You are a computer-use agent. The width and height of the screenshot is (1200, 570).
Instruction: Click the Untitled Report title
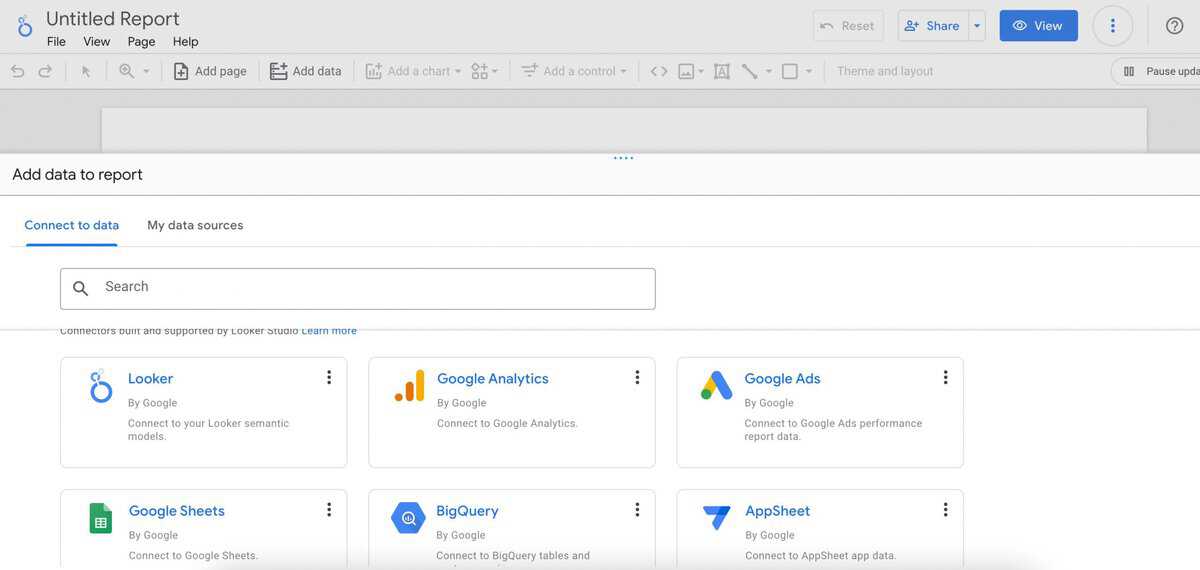pyautogui.click(x=113, y=18)
